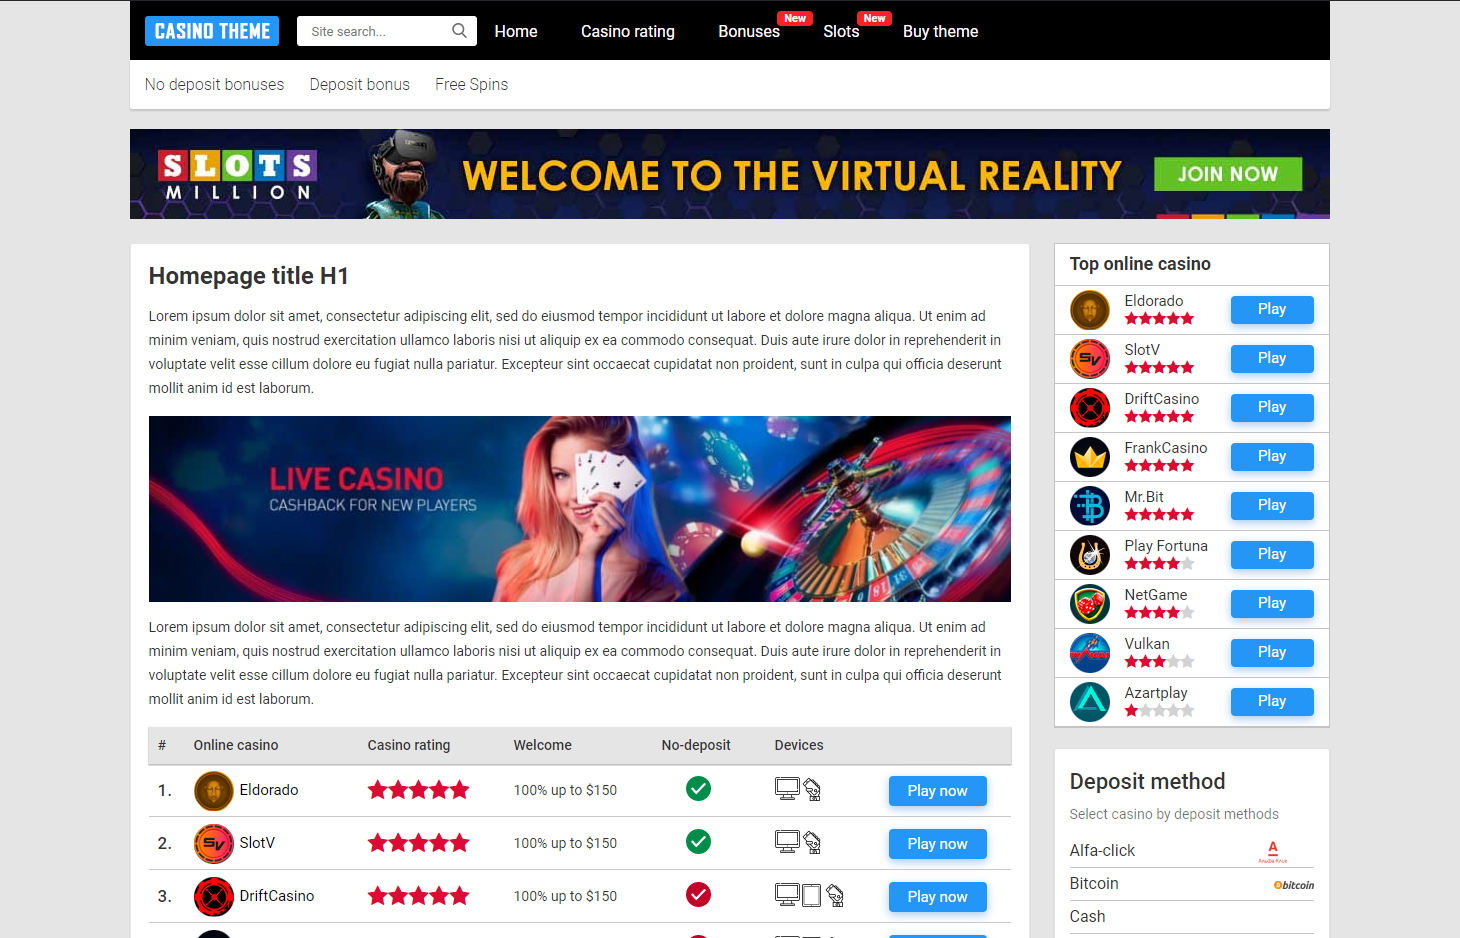The width and height of the screenshot is (1460, 938).
Task: Click the Casino Theme site logo
Action: click(x=212, y=31)
